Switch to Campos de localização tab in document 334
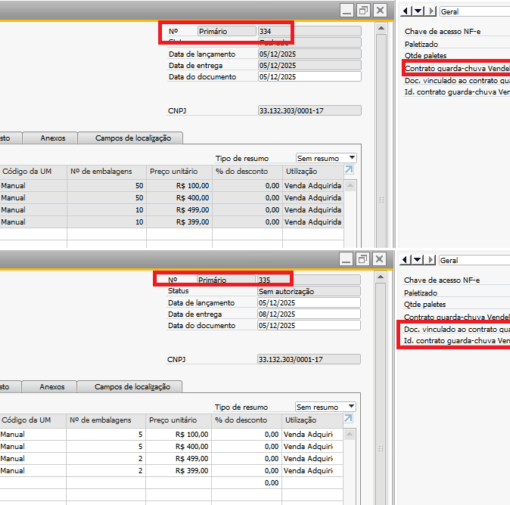This screenshot has height=505, width=510. coord(133,138)
